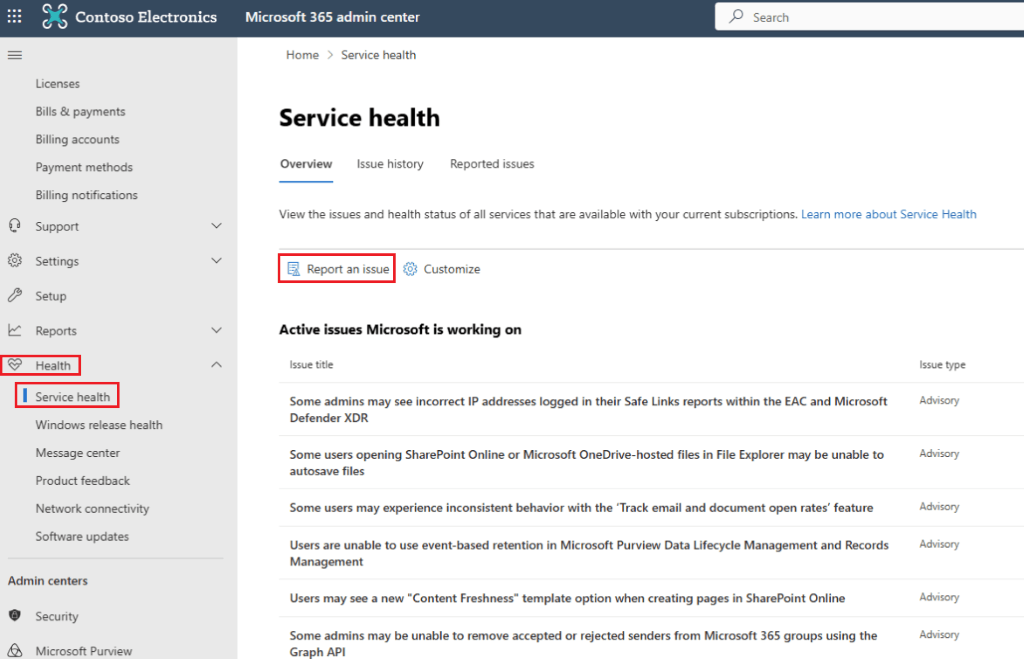Collapse navigation with the hamburger menu icon
This screenshot has width=1024, height=659.
coord(15,56)
